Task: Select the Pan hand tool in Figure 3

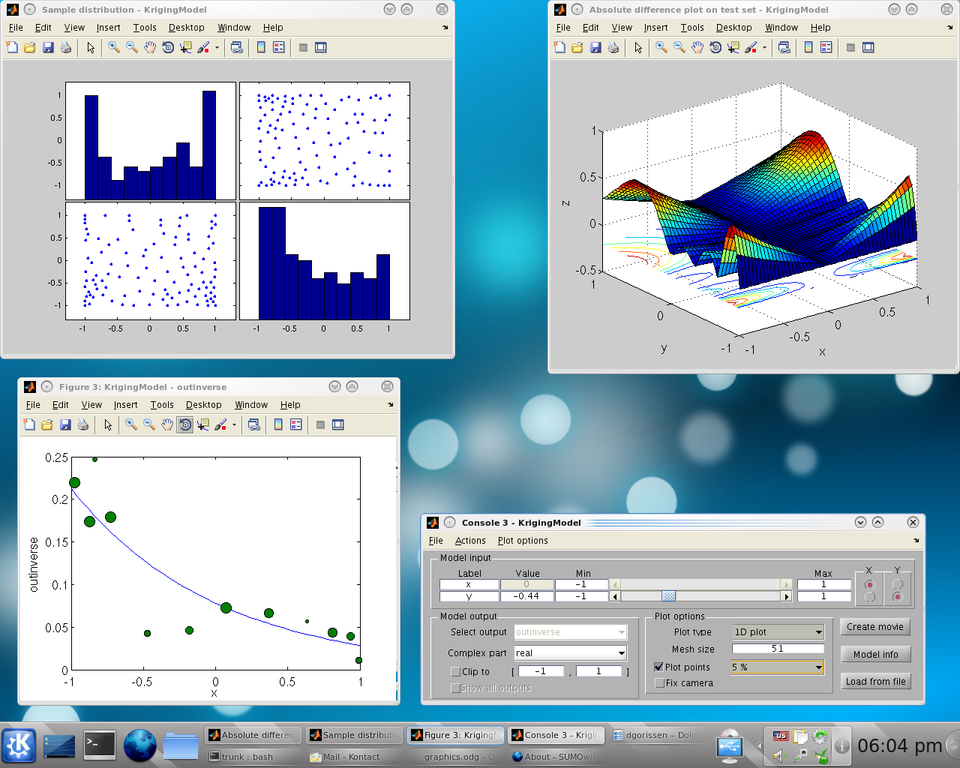Action: 167,425
